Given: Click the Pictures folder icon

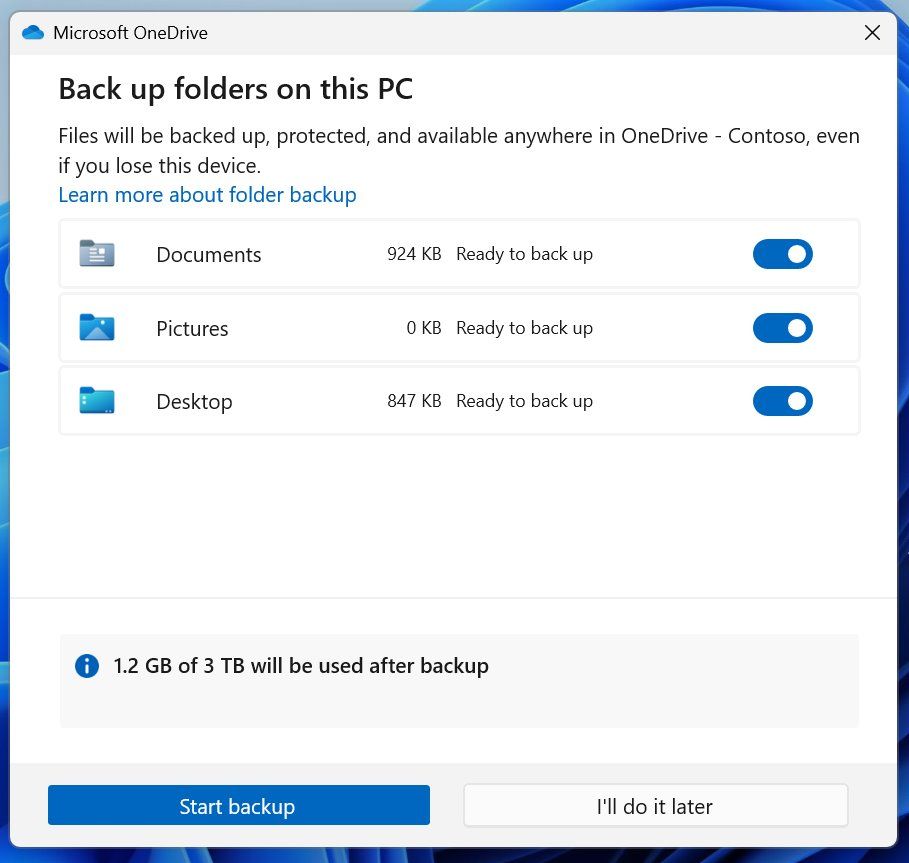Looking at the screenshot, I should 97,328.
